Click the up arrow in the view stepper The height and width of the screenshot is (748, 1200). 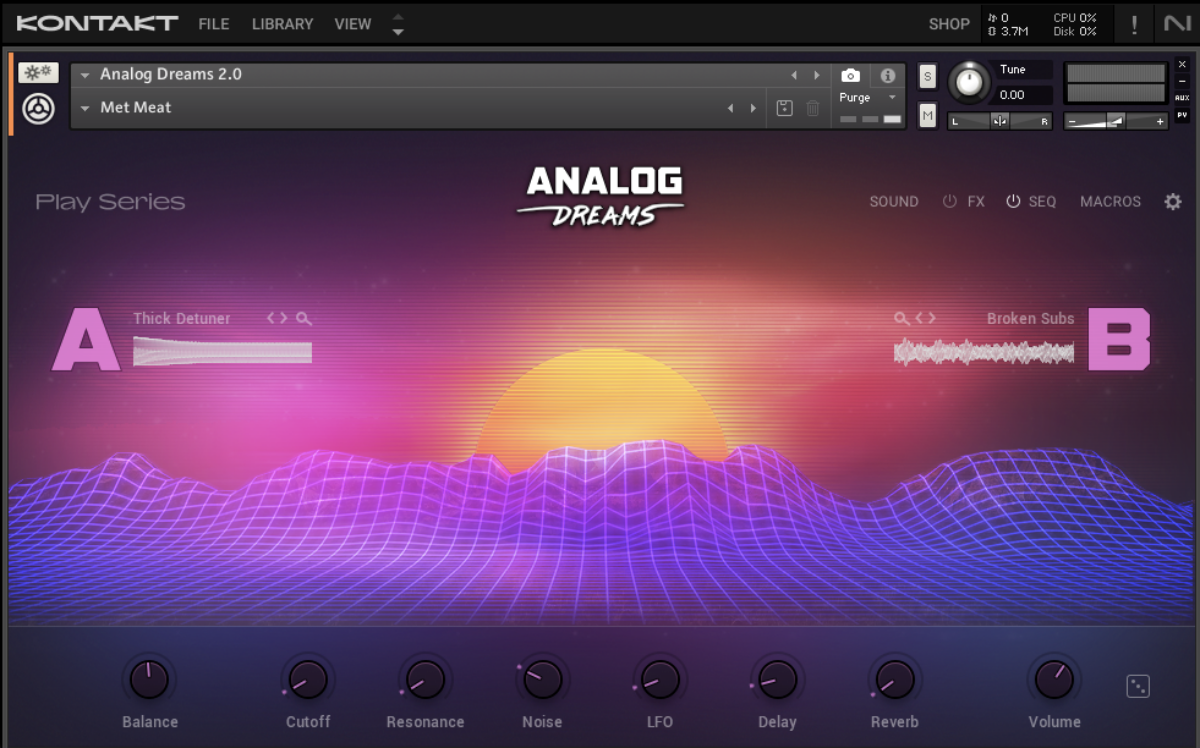point(398,17)
